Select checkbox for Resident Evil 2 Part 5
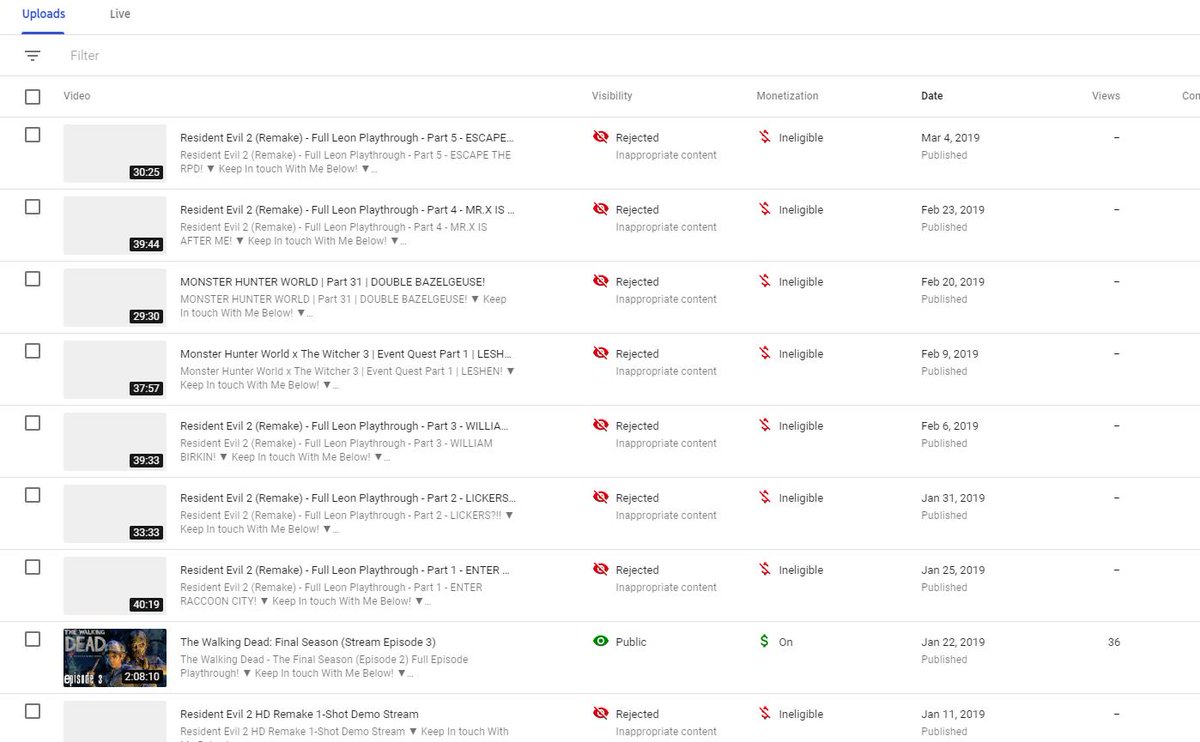Image resolution: width=1200 pixels, height=742 pixels. click(x=33, y=135)
